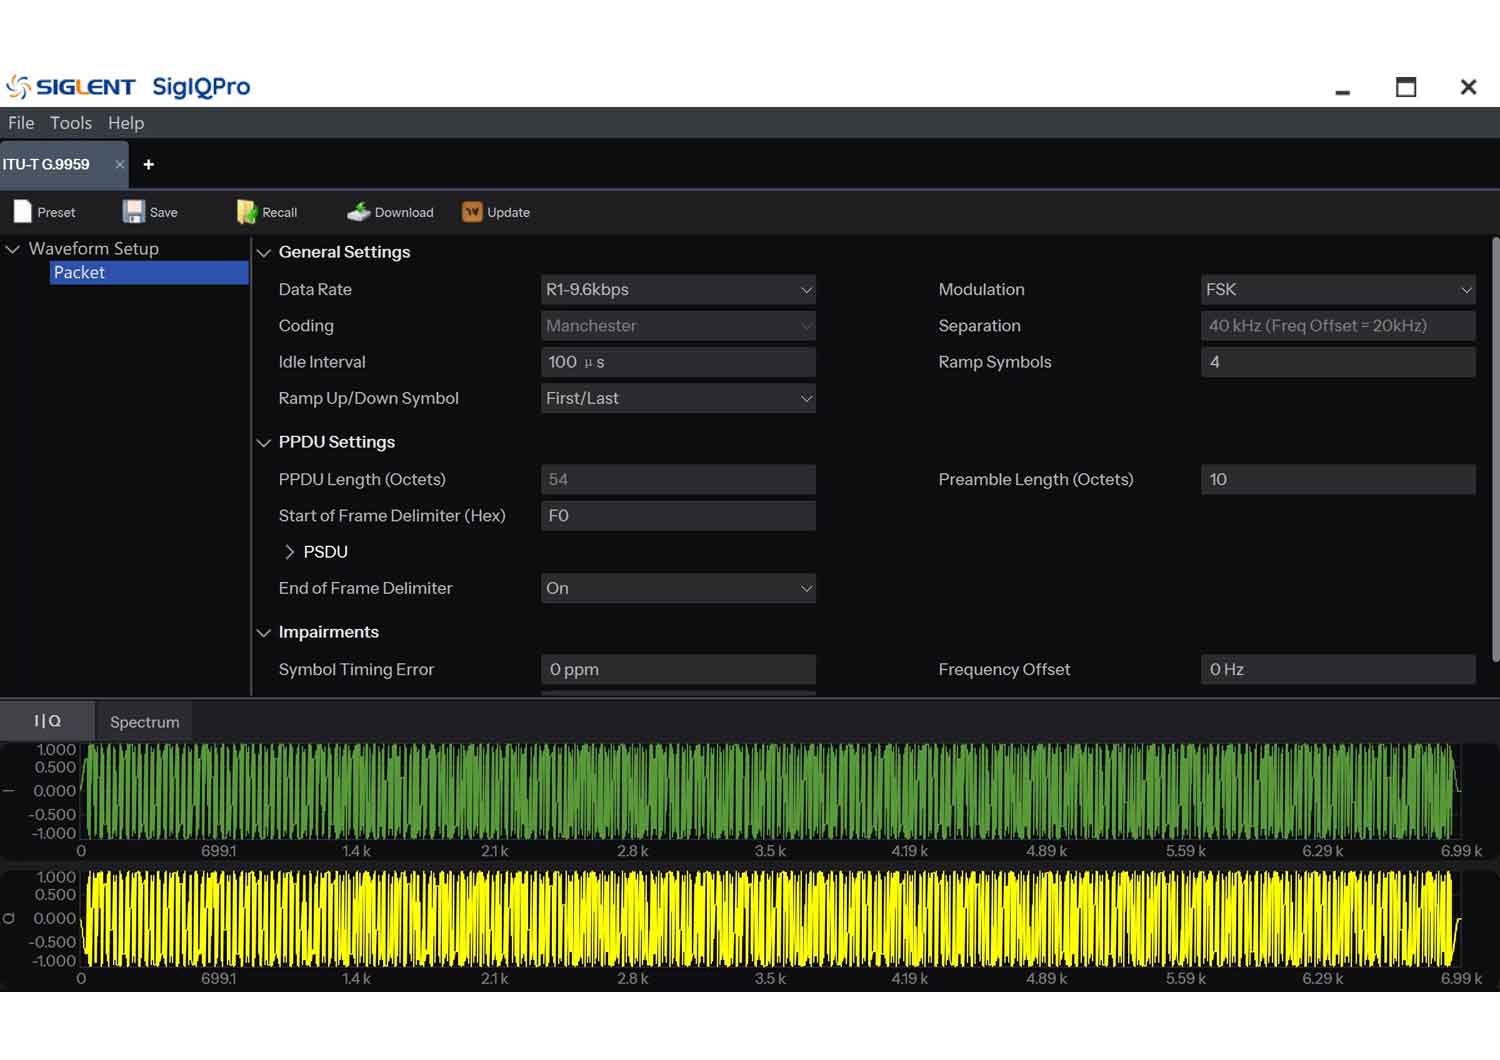1500x1060 pixels.
Task: Open the Modulation FSK dropdown
Action: (1337, 290)
